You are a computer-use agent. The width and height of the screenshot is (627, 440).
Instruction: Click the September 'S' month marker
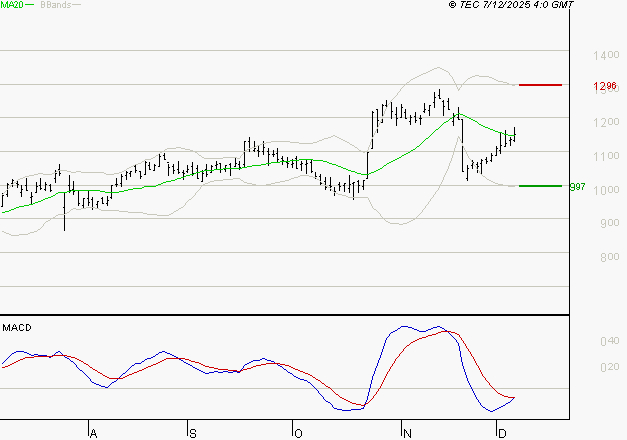pyautogui.click(x=193, y=433)
